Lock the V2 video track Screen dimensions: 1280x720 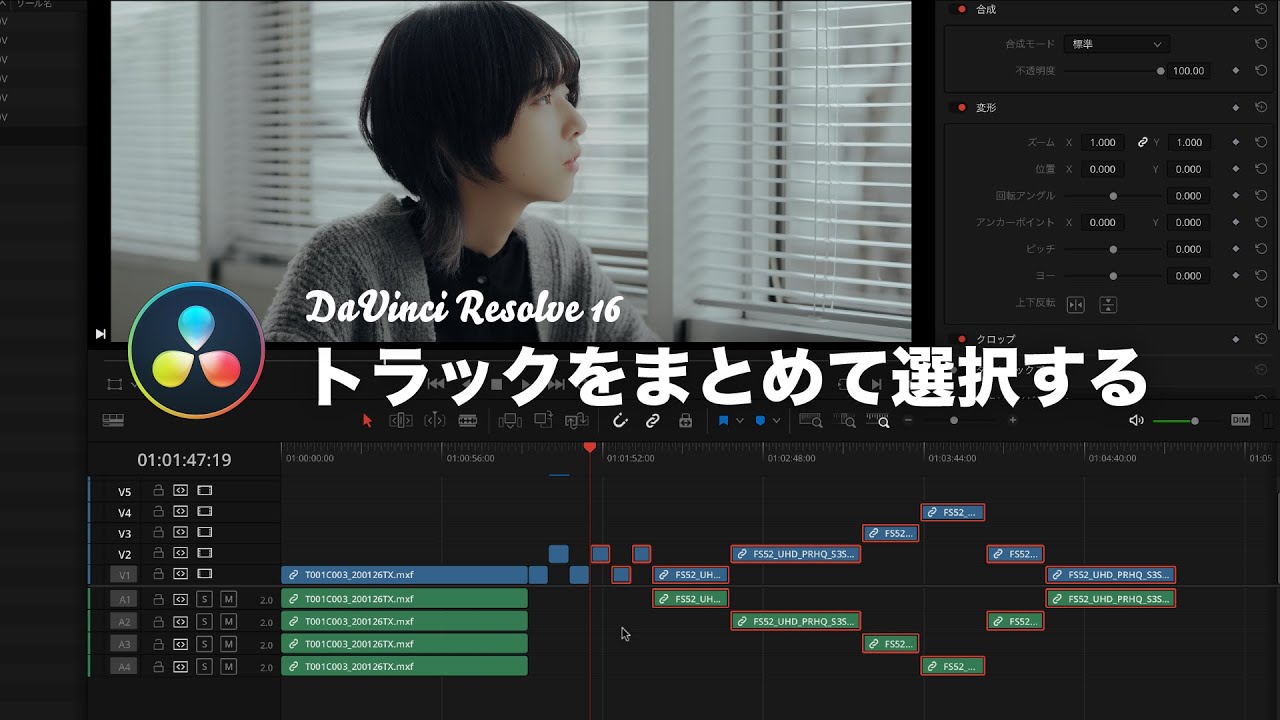pyautogui.click(x=158, y=554)
